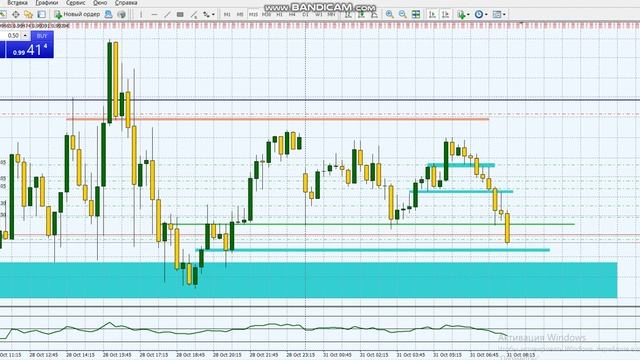The height and width of the screenshot is (360, 640).
Task: Zoom out of the chart
Action: (x=403, y=15)
